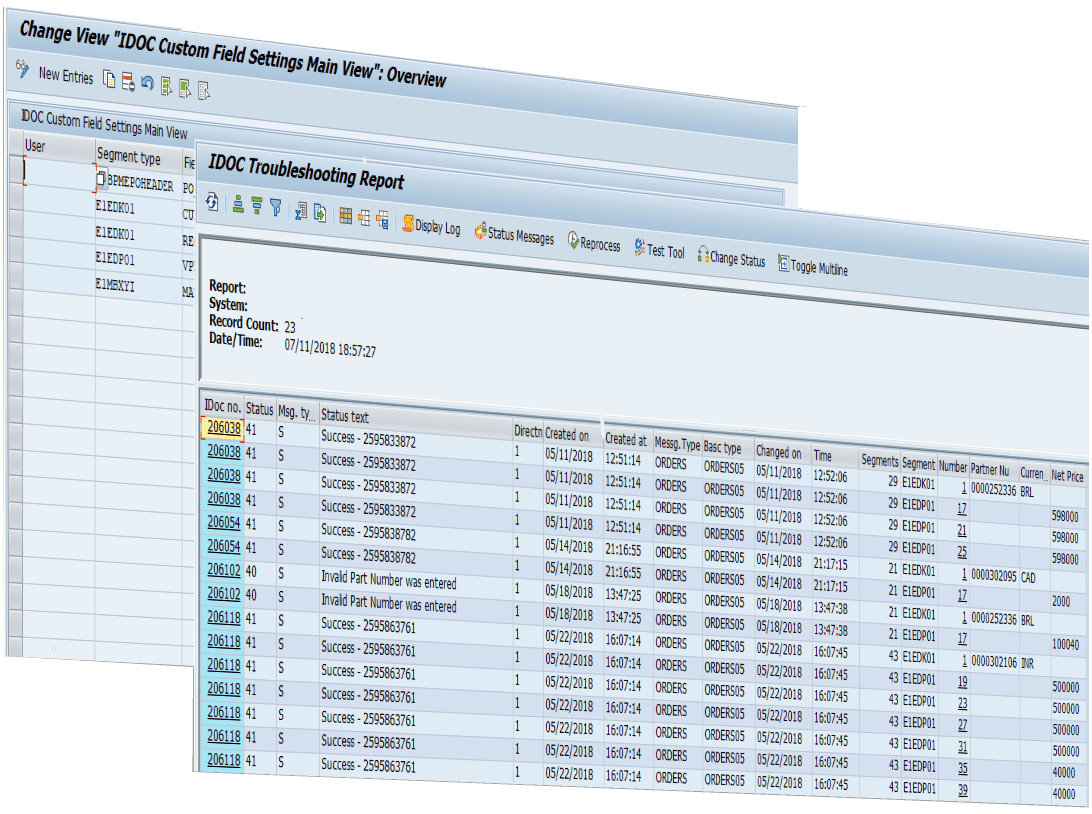Click the local file export icon

click(320, 213)
